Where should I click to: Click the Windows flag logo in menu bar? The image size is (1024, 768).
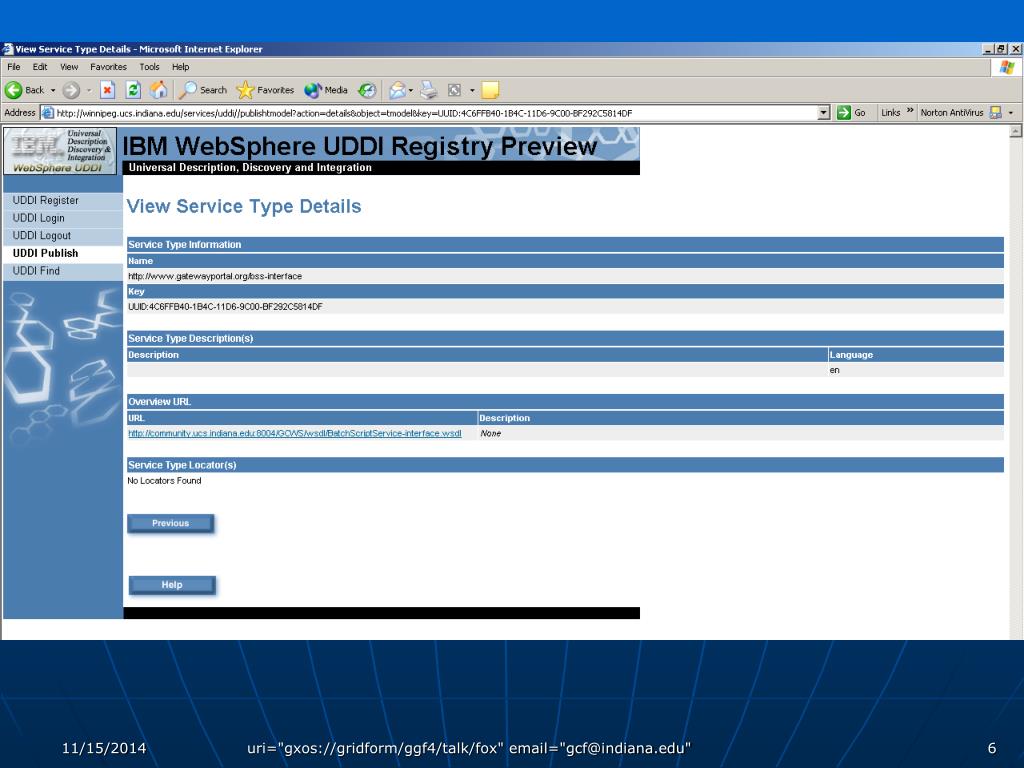pyautogui.click(x=1007, y=67)
